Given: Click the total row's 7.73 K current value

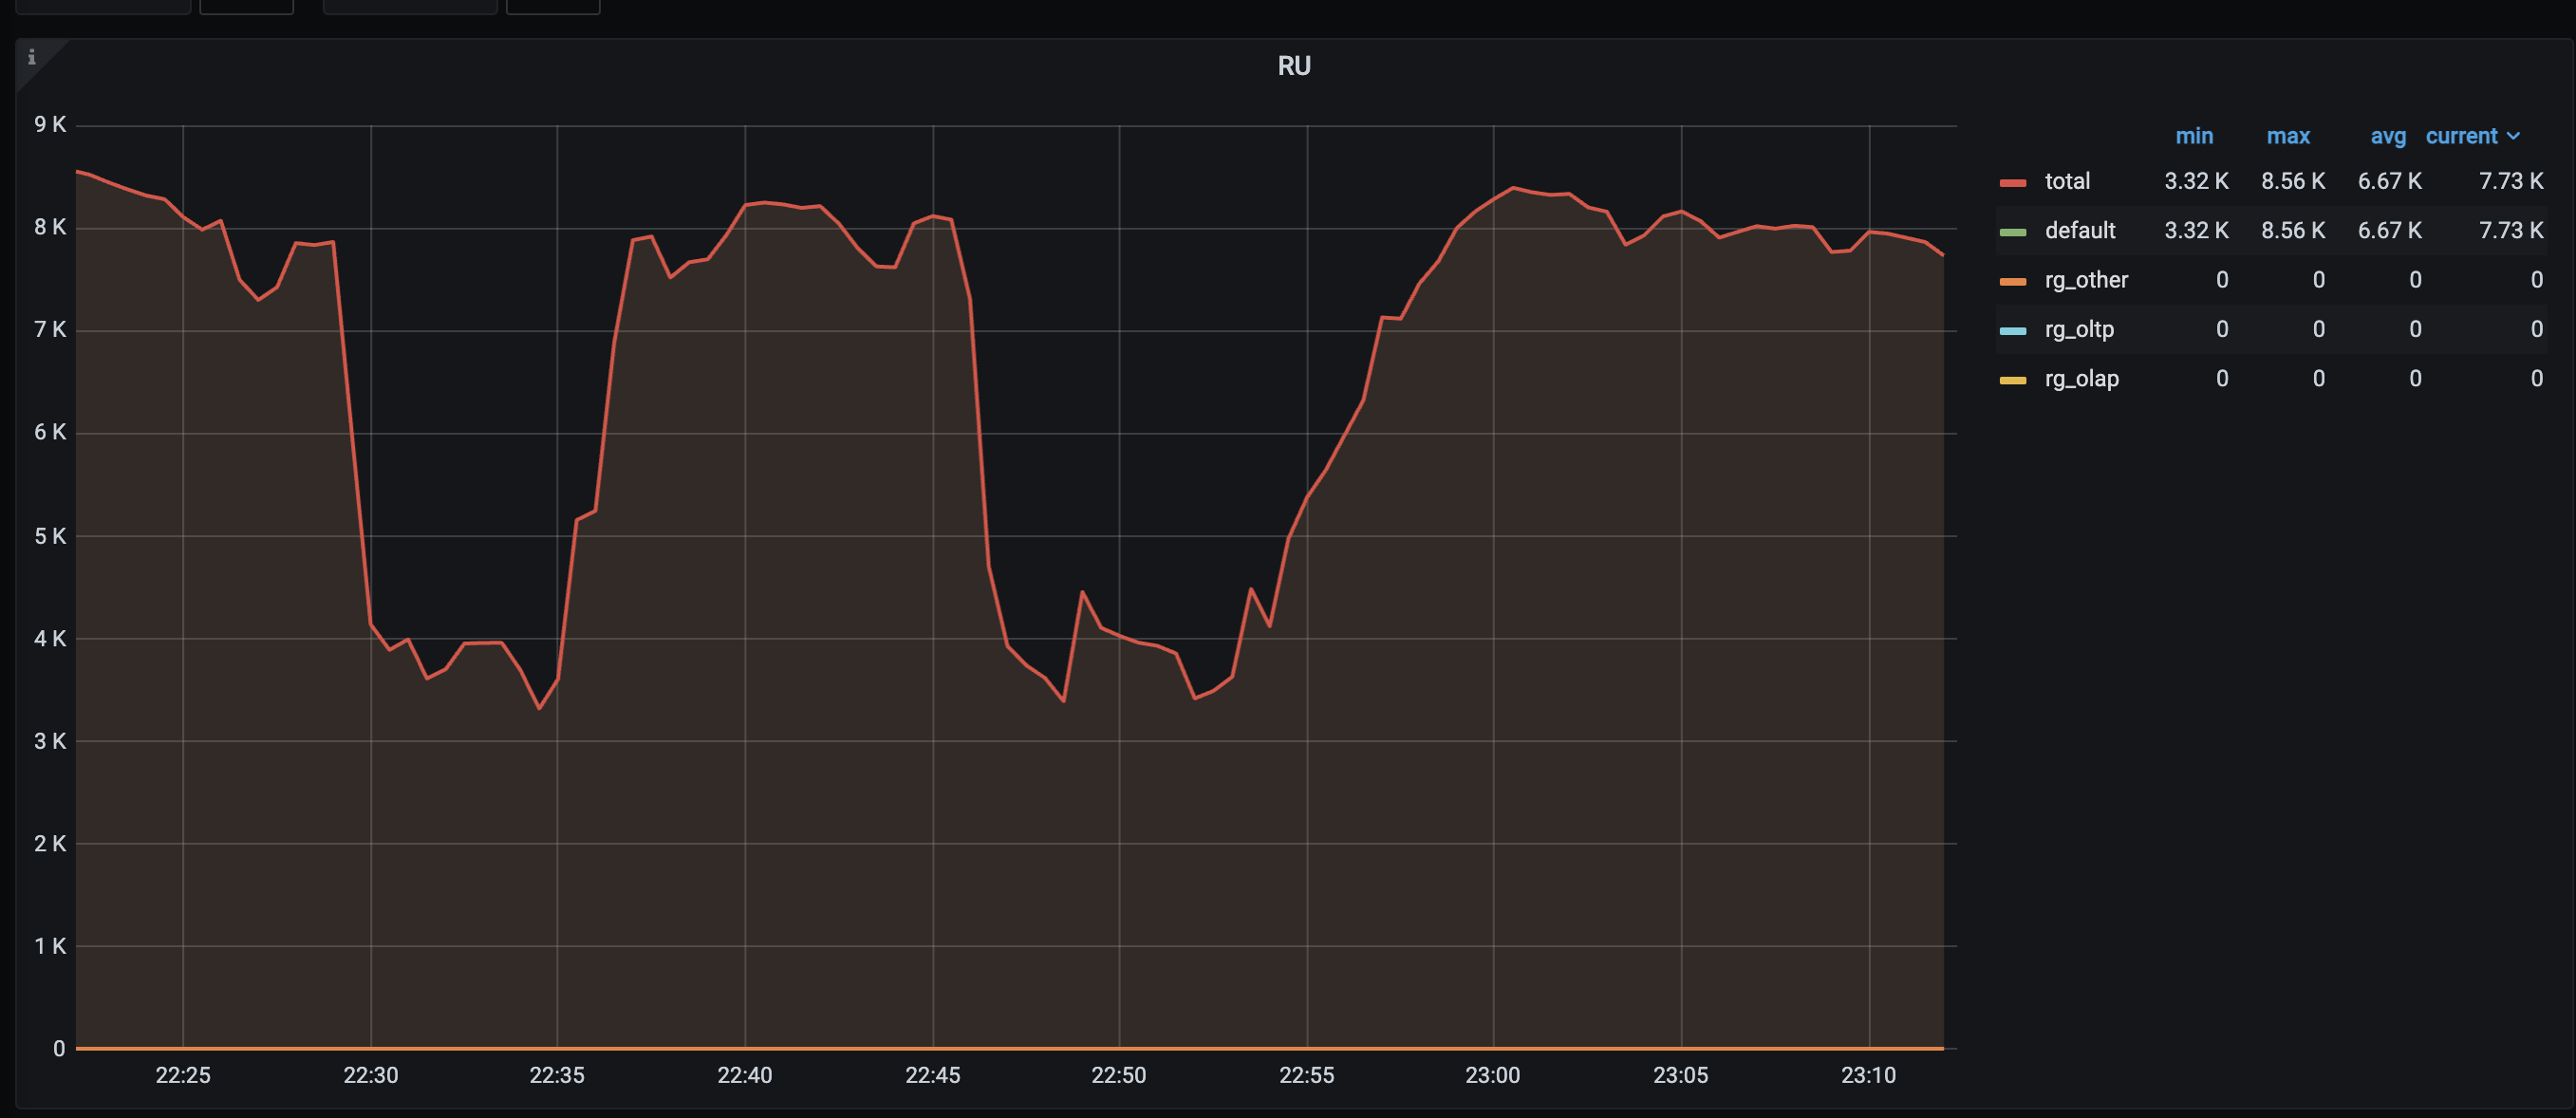Looking at the screenshot, I should coord(2510,181).
